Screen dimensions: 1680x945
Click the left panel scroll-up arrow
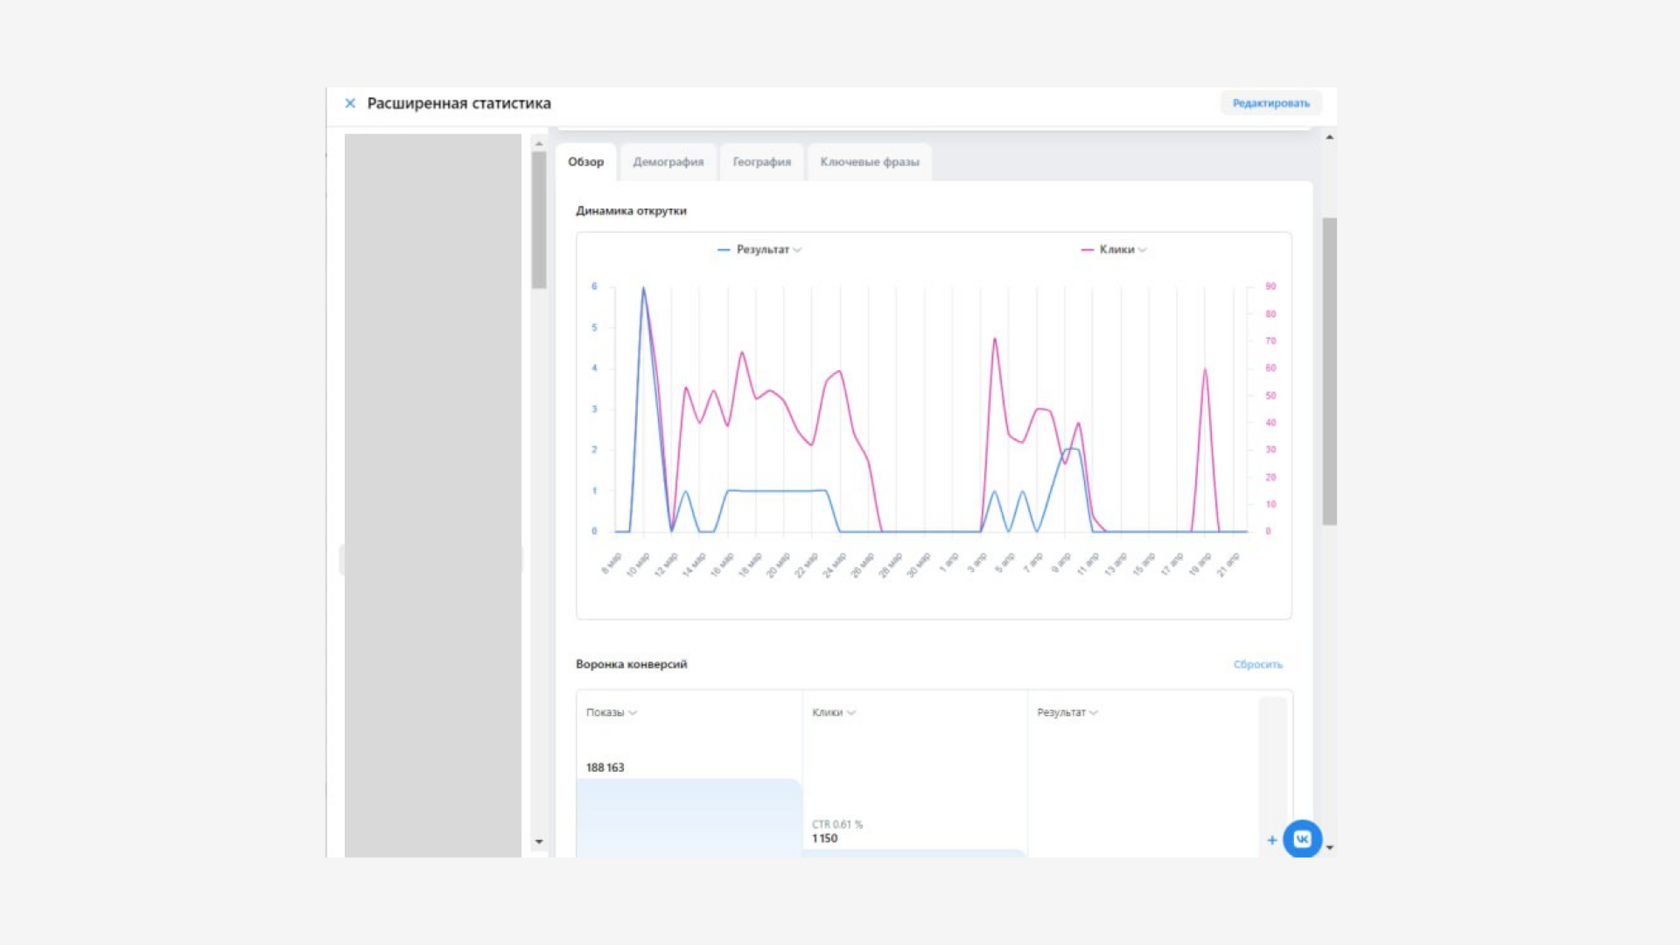[x=539, y=144]
